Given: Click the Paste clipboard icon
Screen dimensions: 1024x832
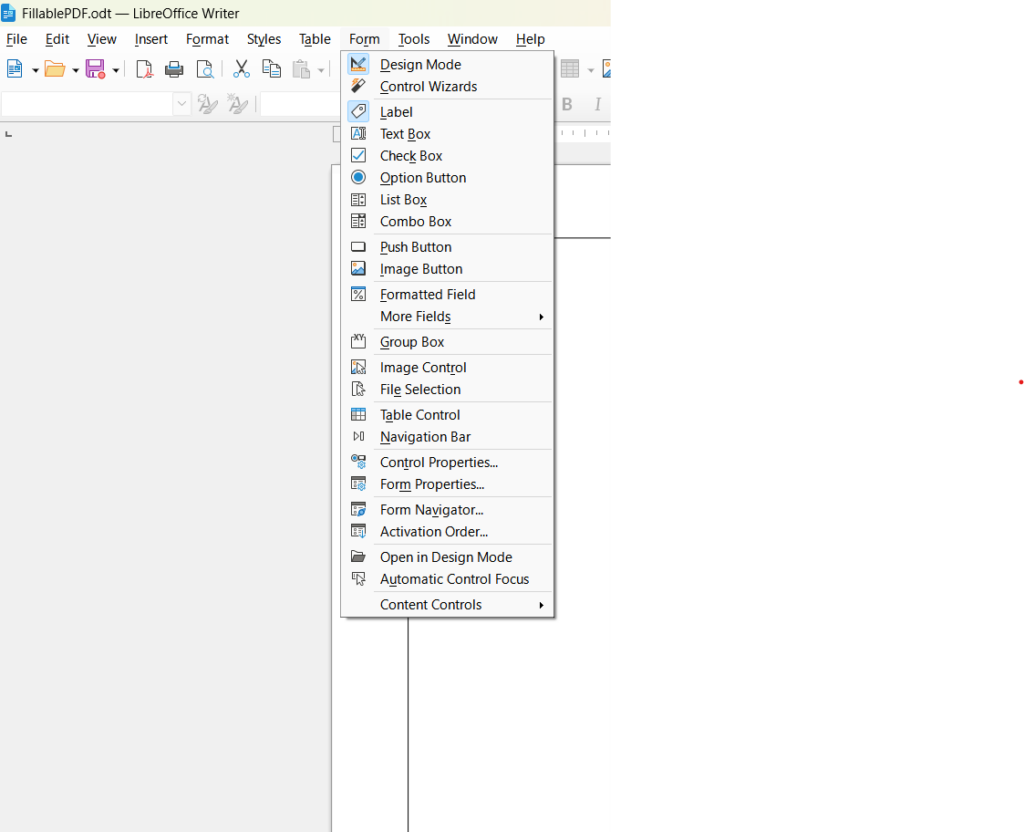Looking at the screenshot, I should click(301, 69).
